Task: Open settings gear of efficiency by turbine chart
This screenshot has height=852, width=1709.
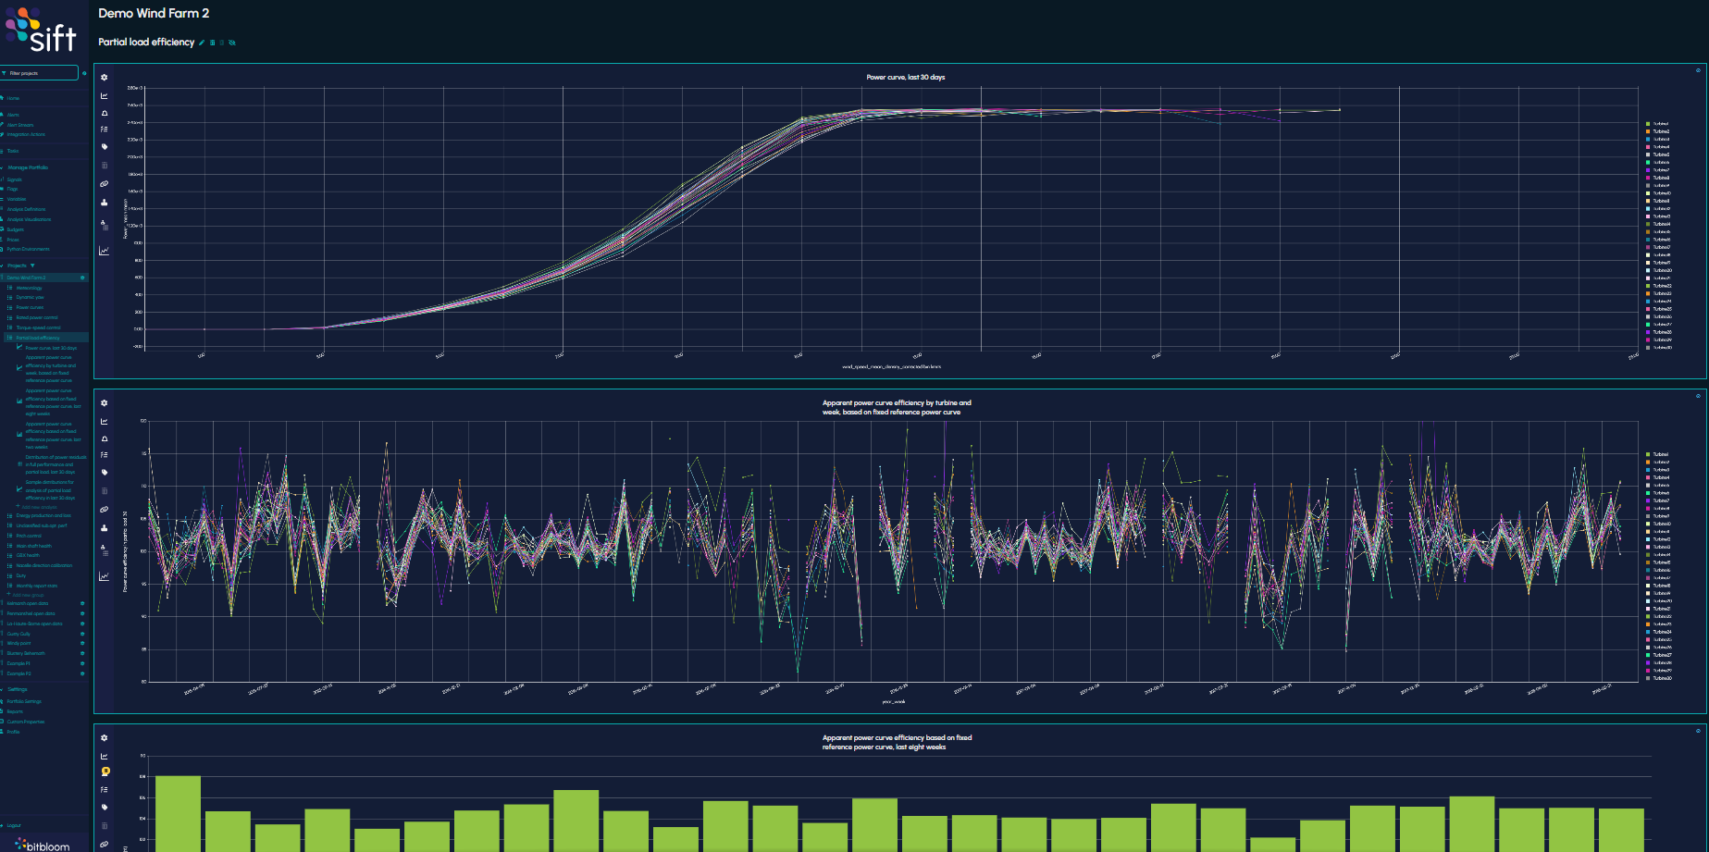Action: pyautogui.click(x=104, y=403)
